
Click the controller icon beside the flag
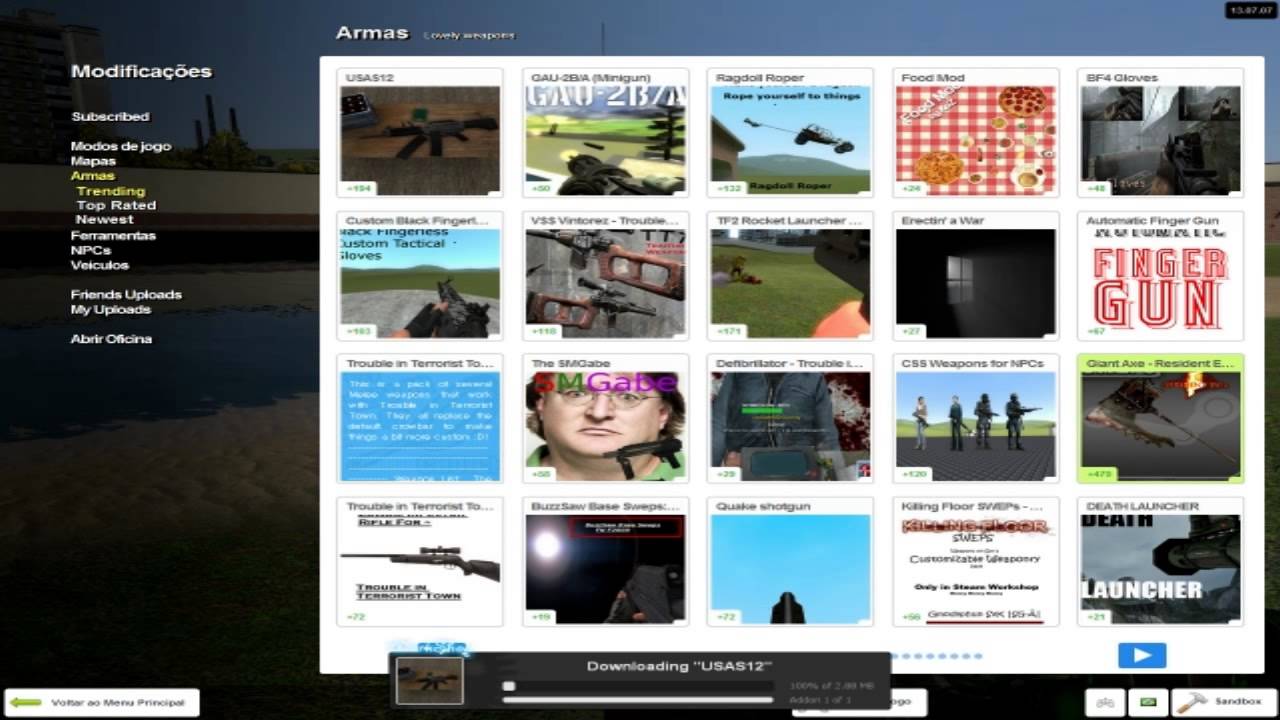[x=1106, y=702]
